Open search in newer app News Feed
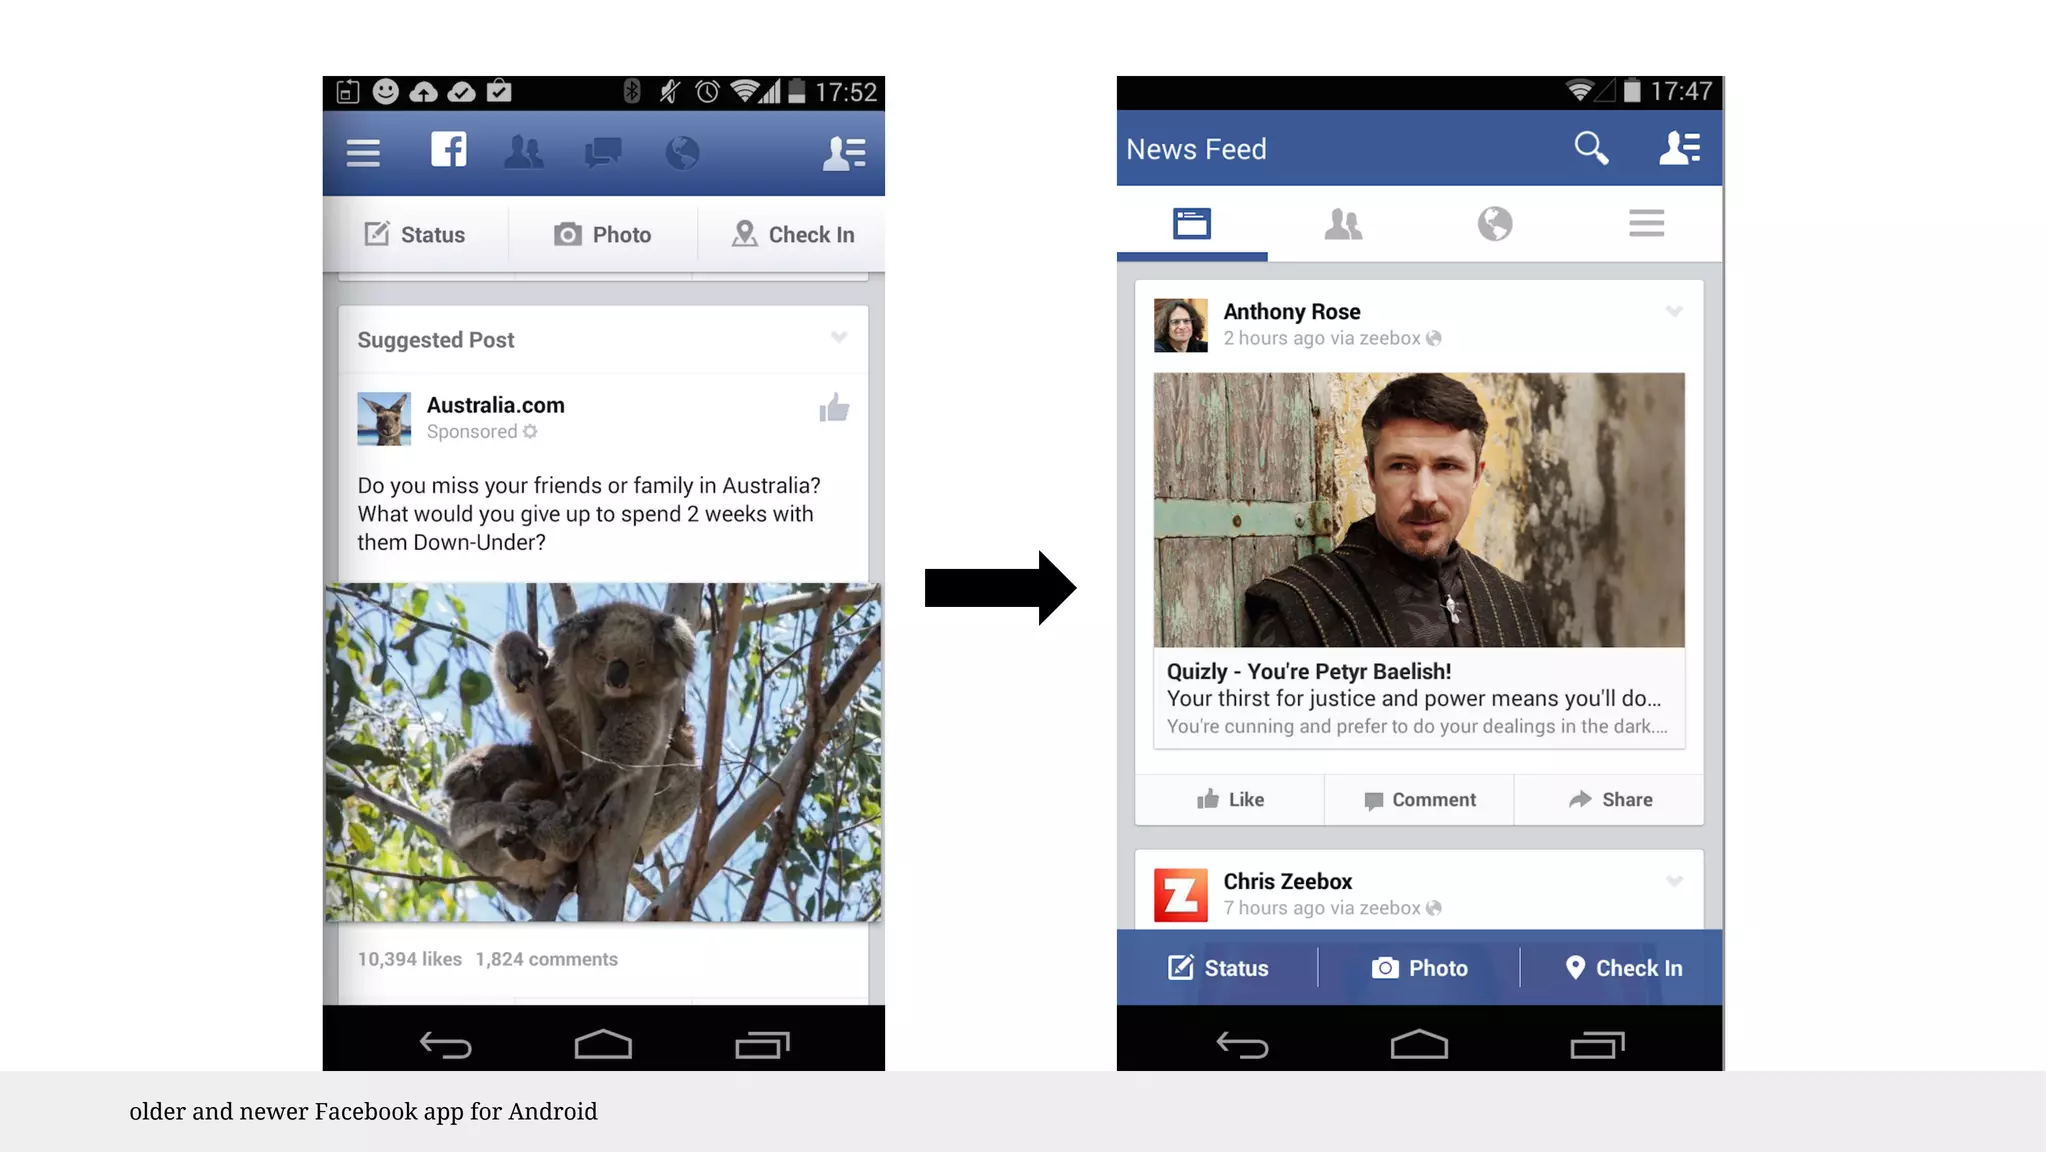This screenshot has width=2048, height=1152. pos(1591,148)
